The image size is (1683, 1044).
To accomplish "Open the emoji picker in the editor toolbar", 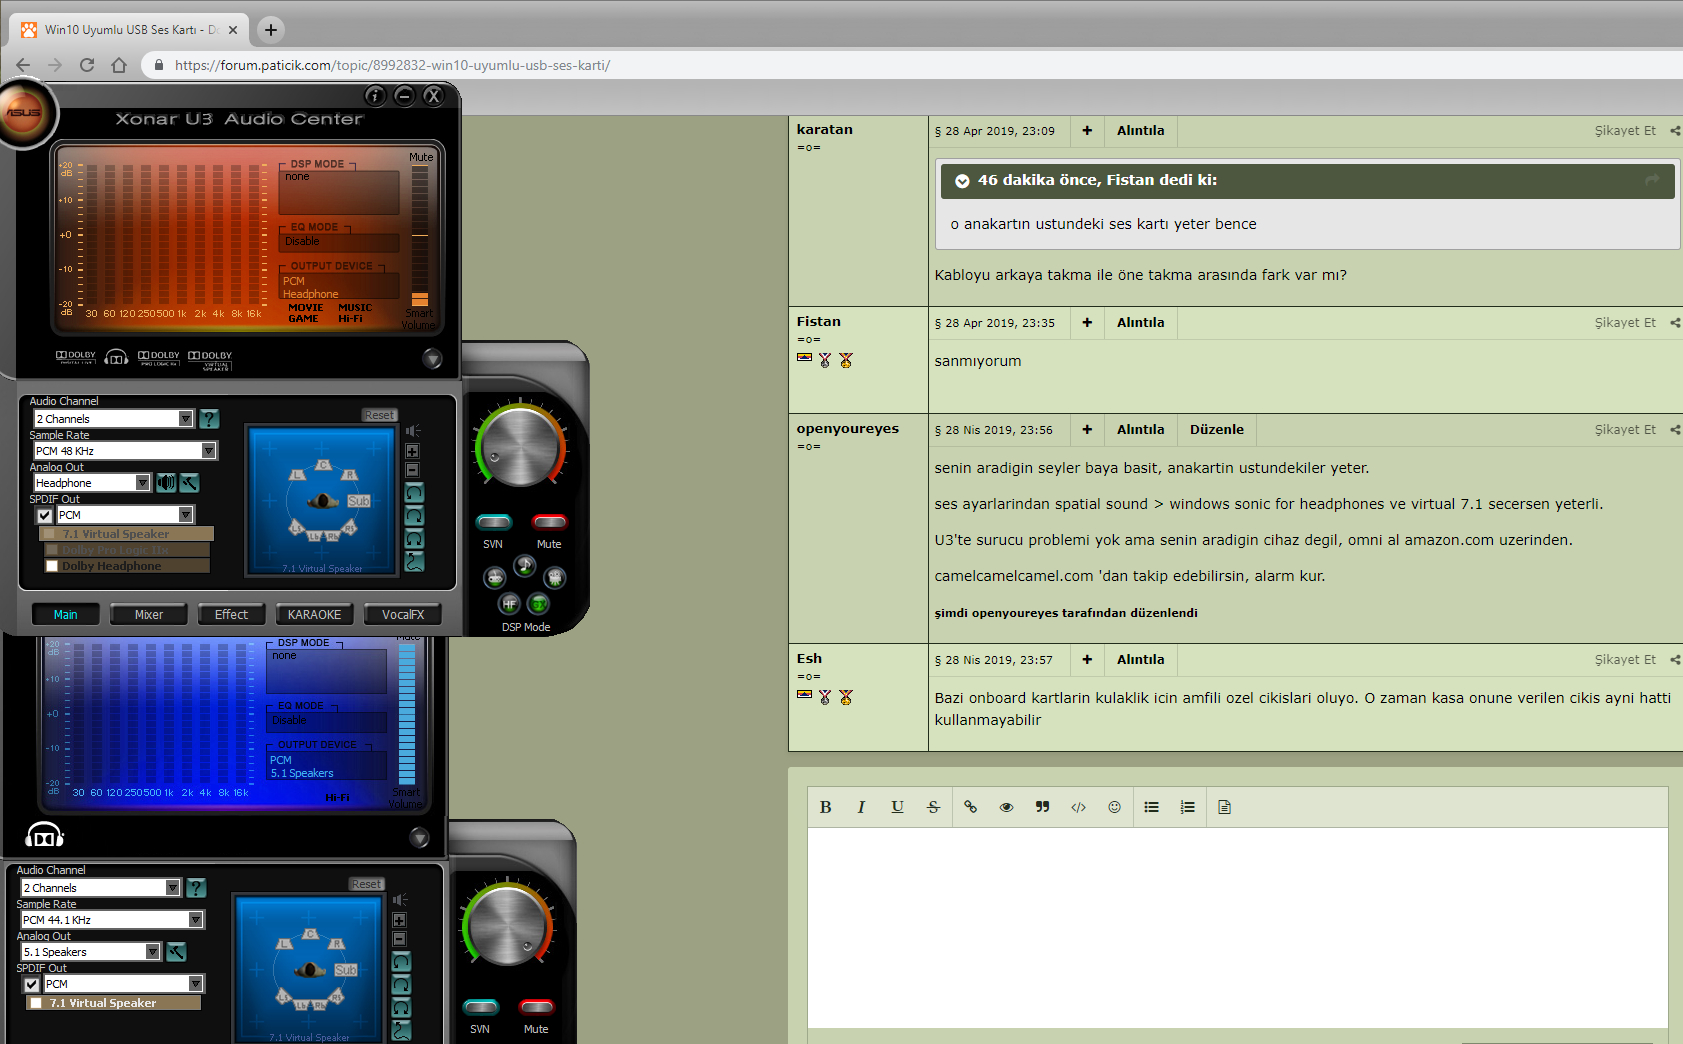I will point(1114,807).
